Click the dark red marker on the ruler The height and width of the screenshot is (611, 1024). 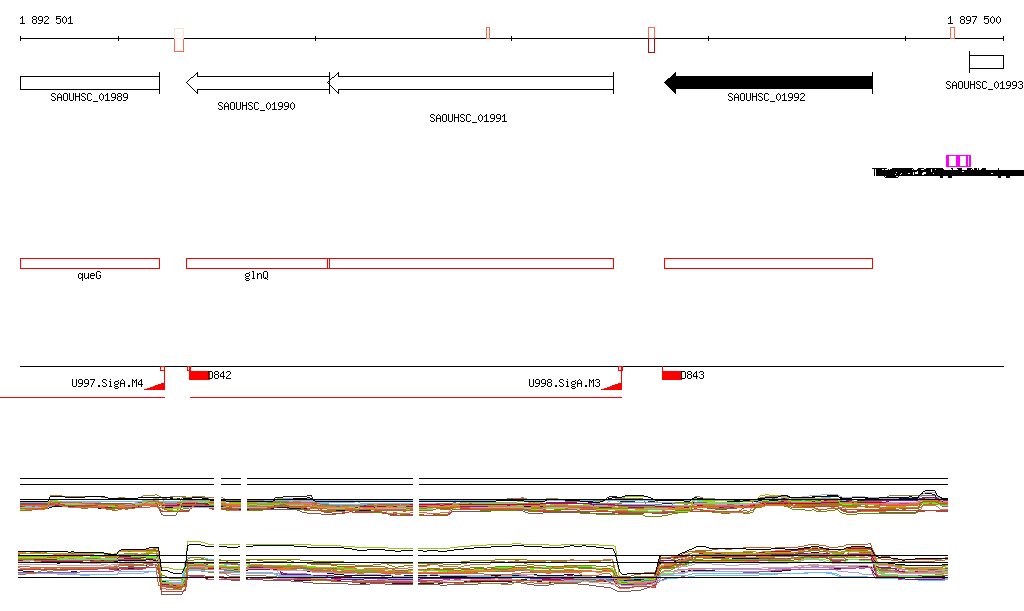pyautogui.click(x=651, y=40)
